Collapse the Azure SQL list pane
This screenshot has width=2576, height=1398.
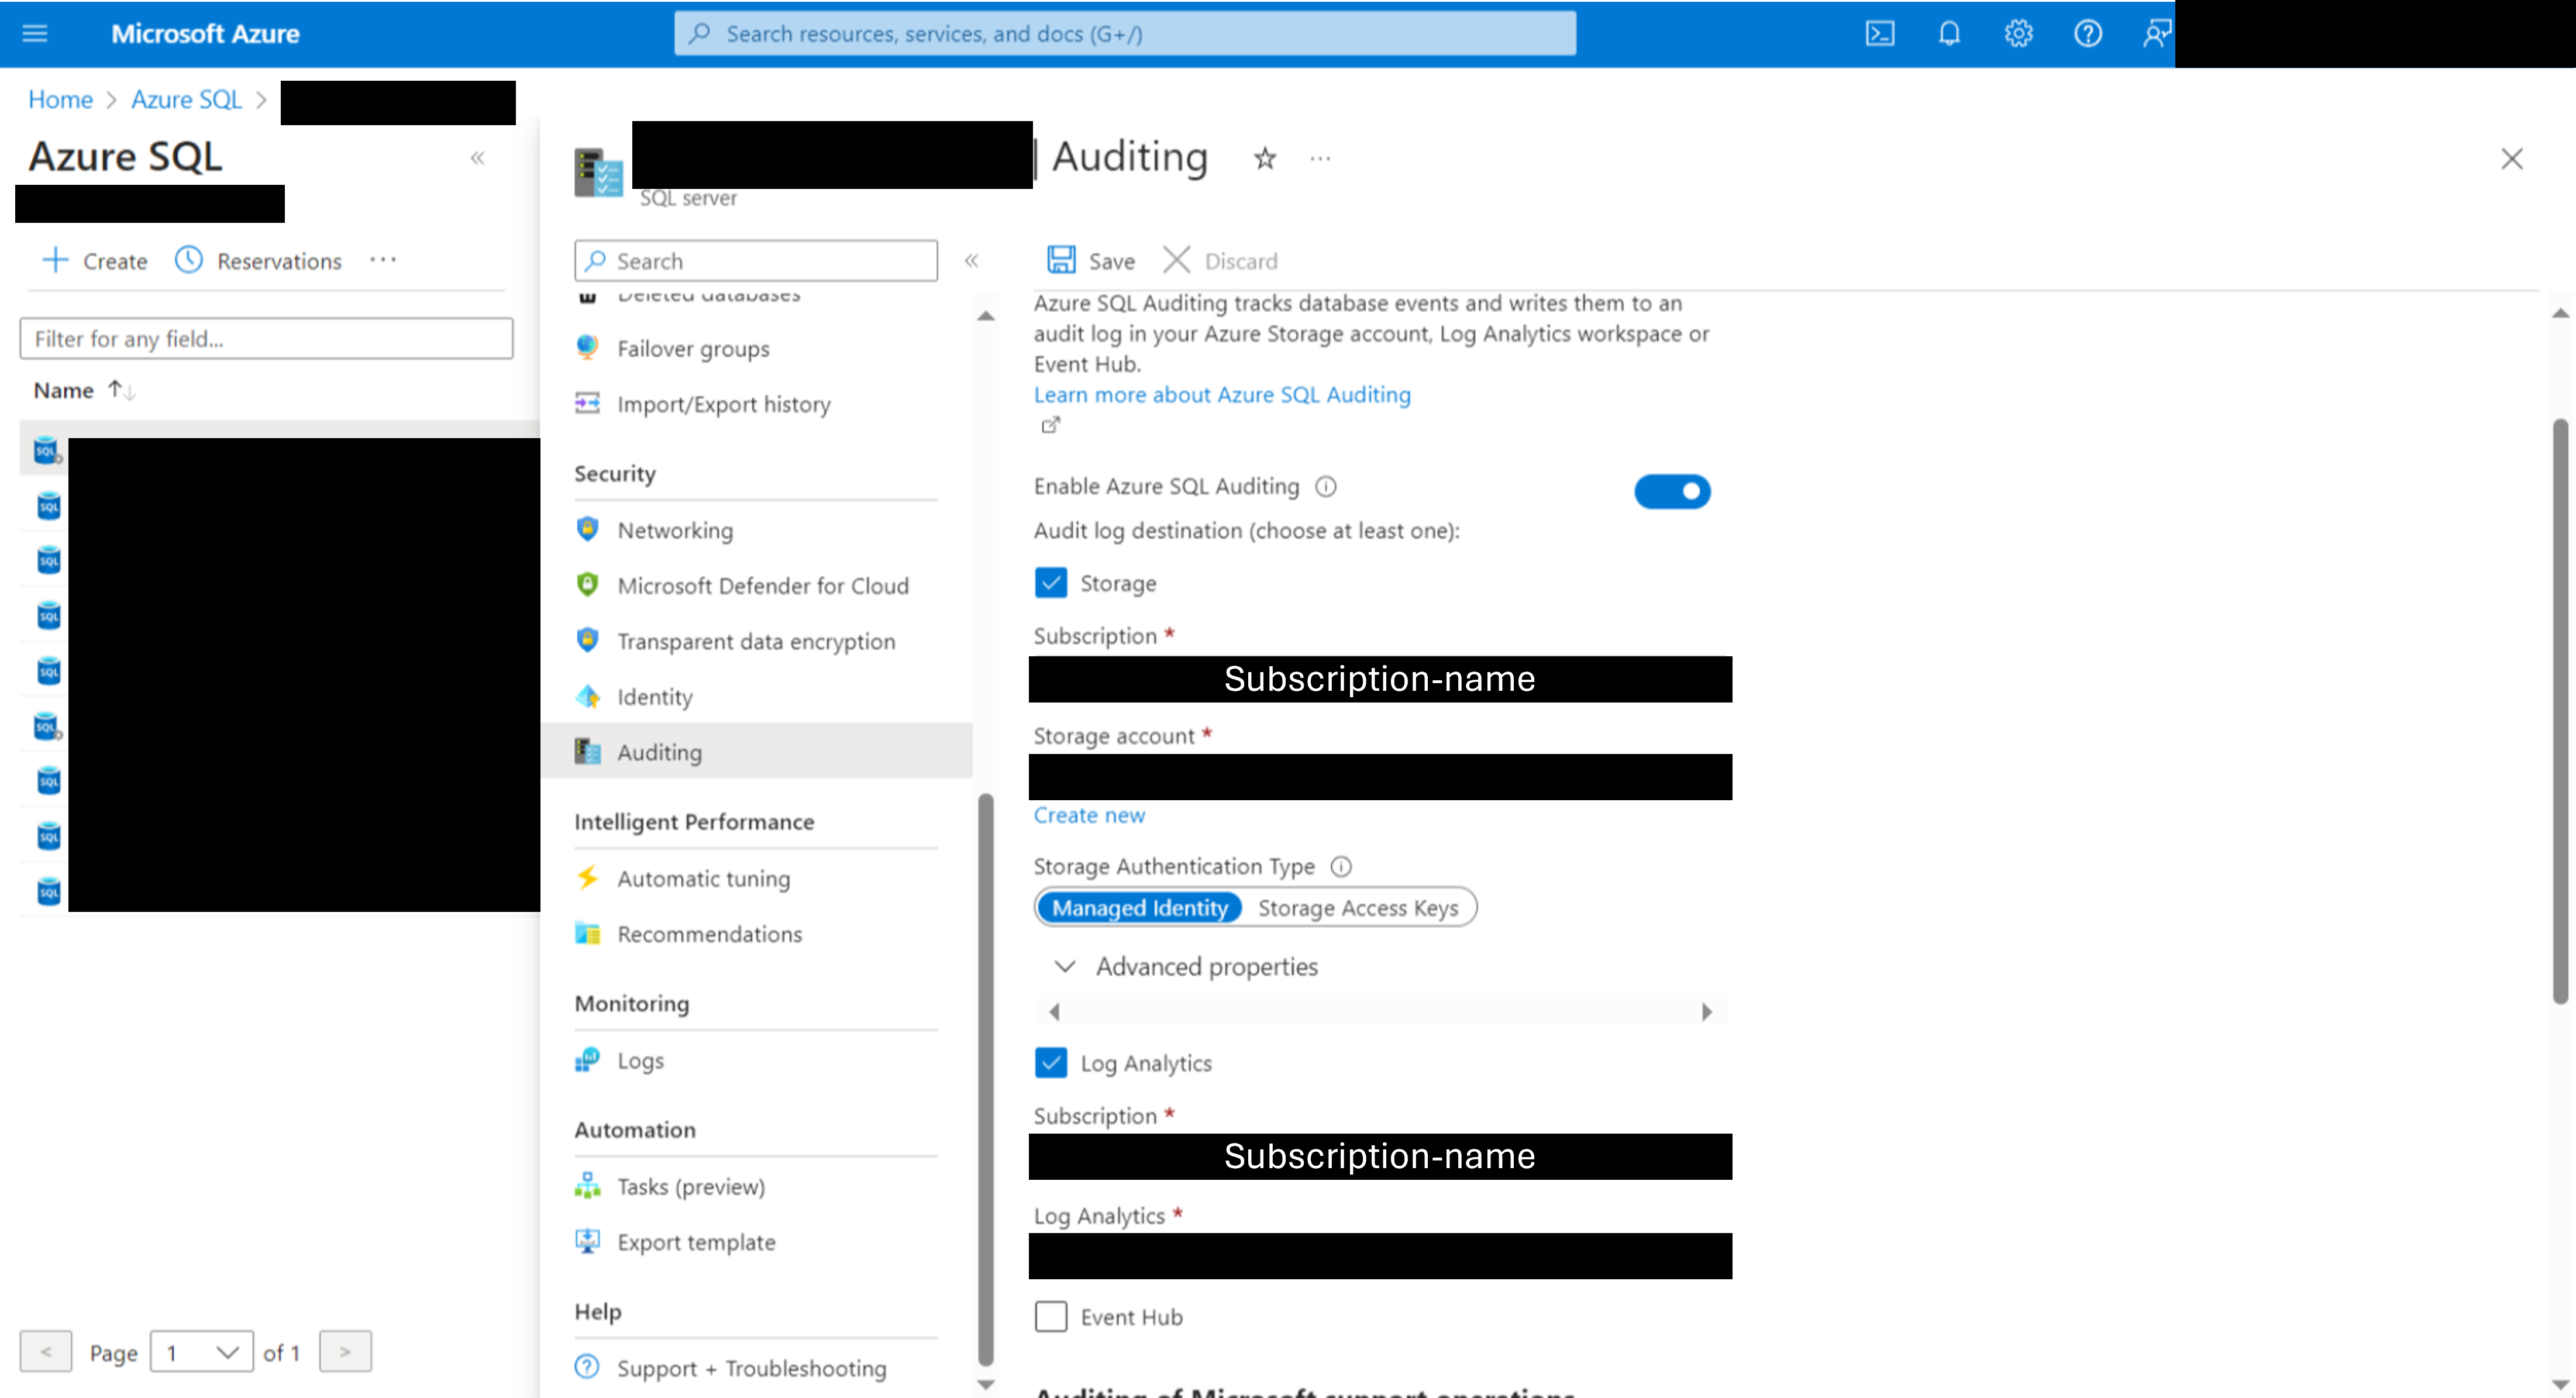(478, 158)
